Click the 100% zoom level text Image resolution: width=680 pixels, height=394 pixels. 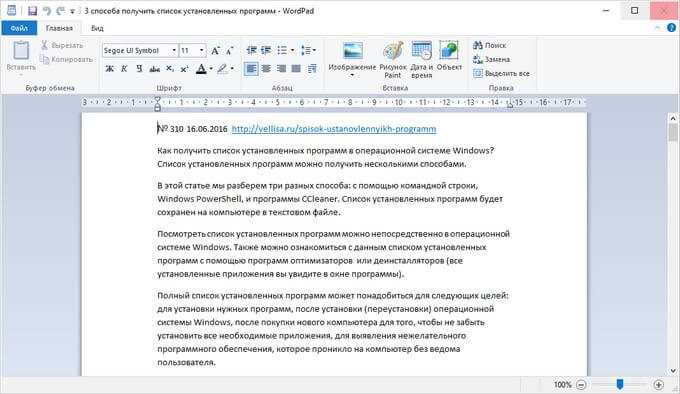point(562,384)
